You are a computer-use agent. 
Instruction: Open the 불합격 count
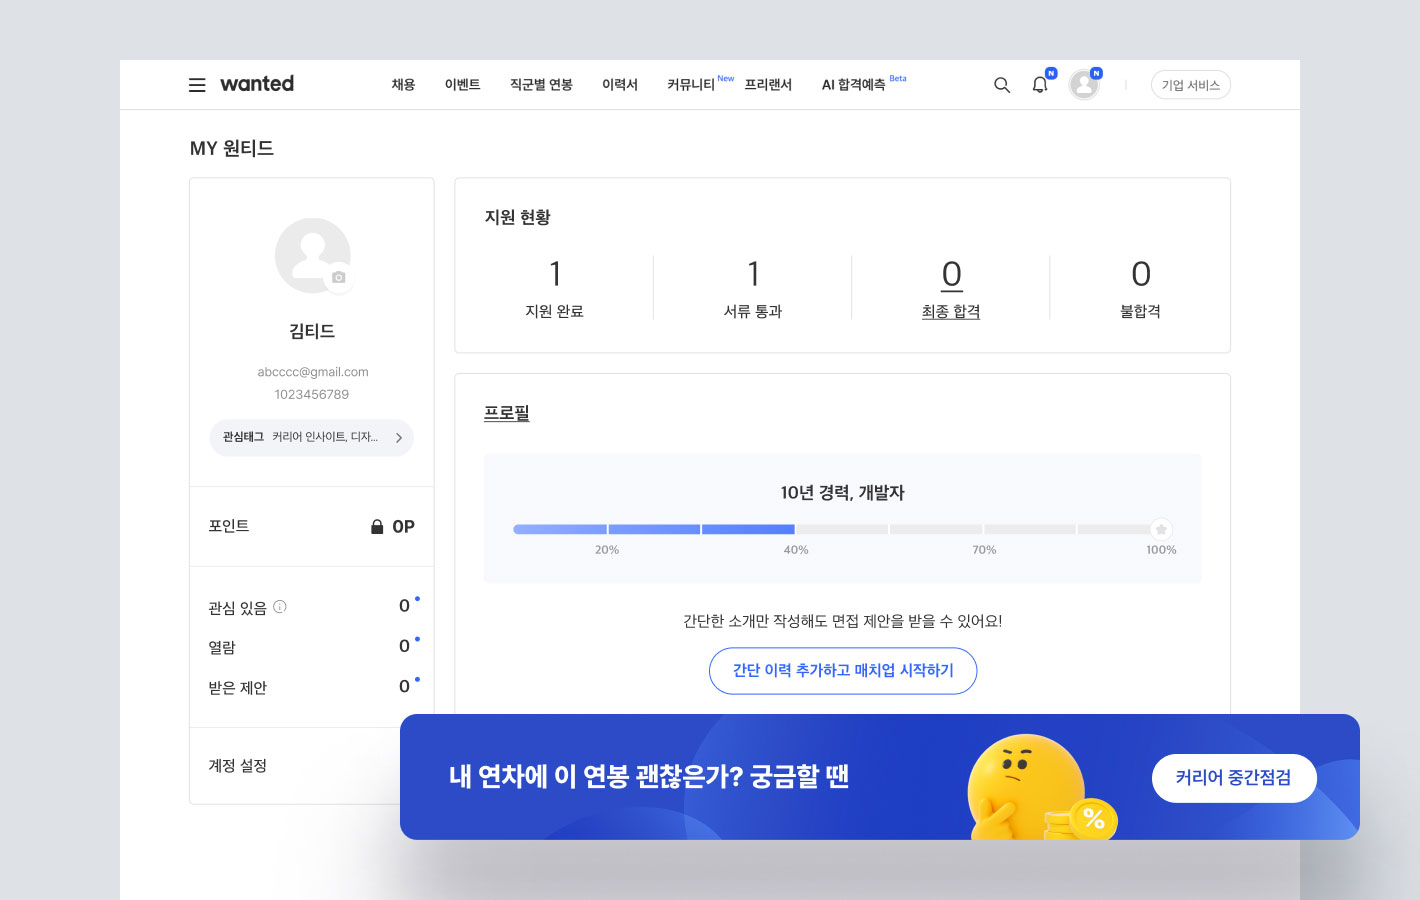(x=1141, y=274)
